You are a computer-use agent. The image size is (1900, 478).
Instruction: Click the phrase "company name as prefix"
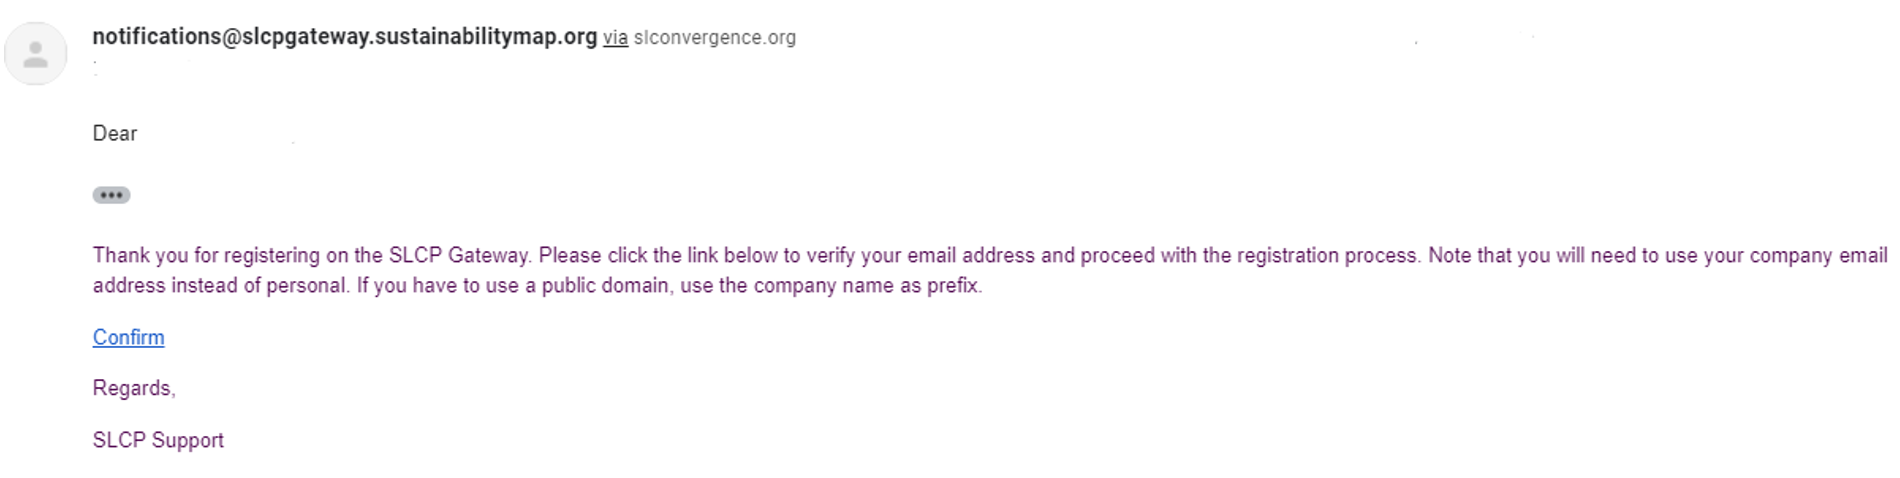867,285
